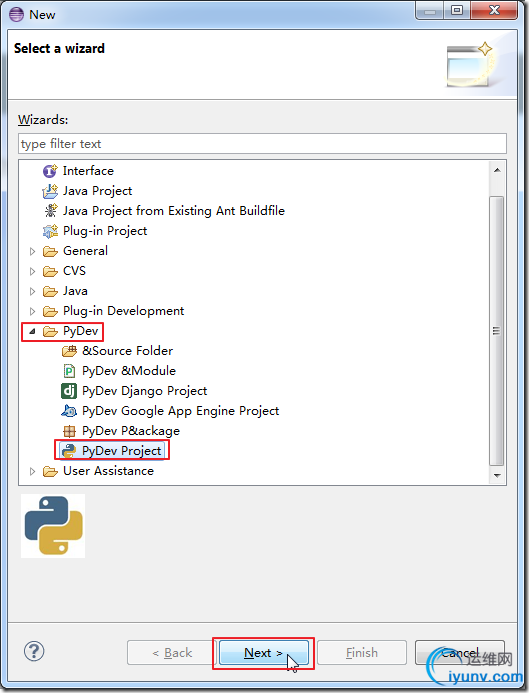This screenshot has width=529, height=693.
Task: Select the PyDev tree label
Action: [80, 331]
